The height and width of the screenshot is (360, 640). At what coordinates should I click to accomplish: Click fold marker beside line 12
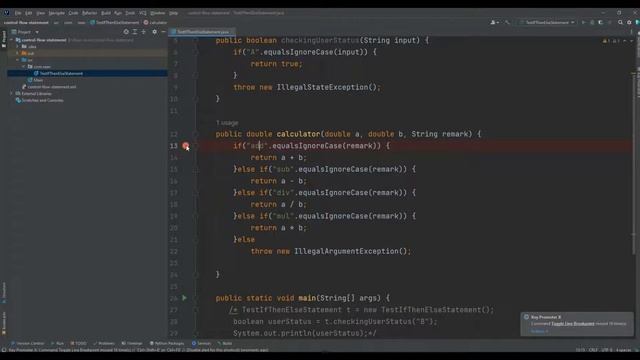point(196,134)
